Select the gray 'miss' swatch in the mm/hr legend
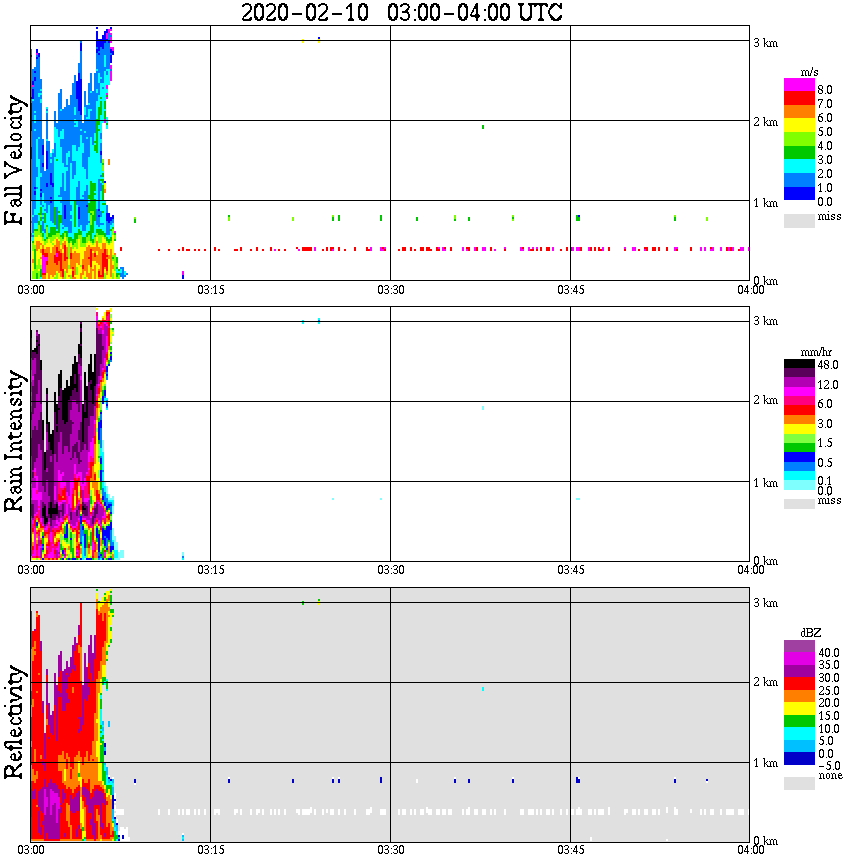850x868 pixels. coord(799,504)
